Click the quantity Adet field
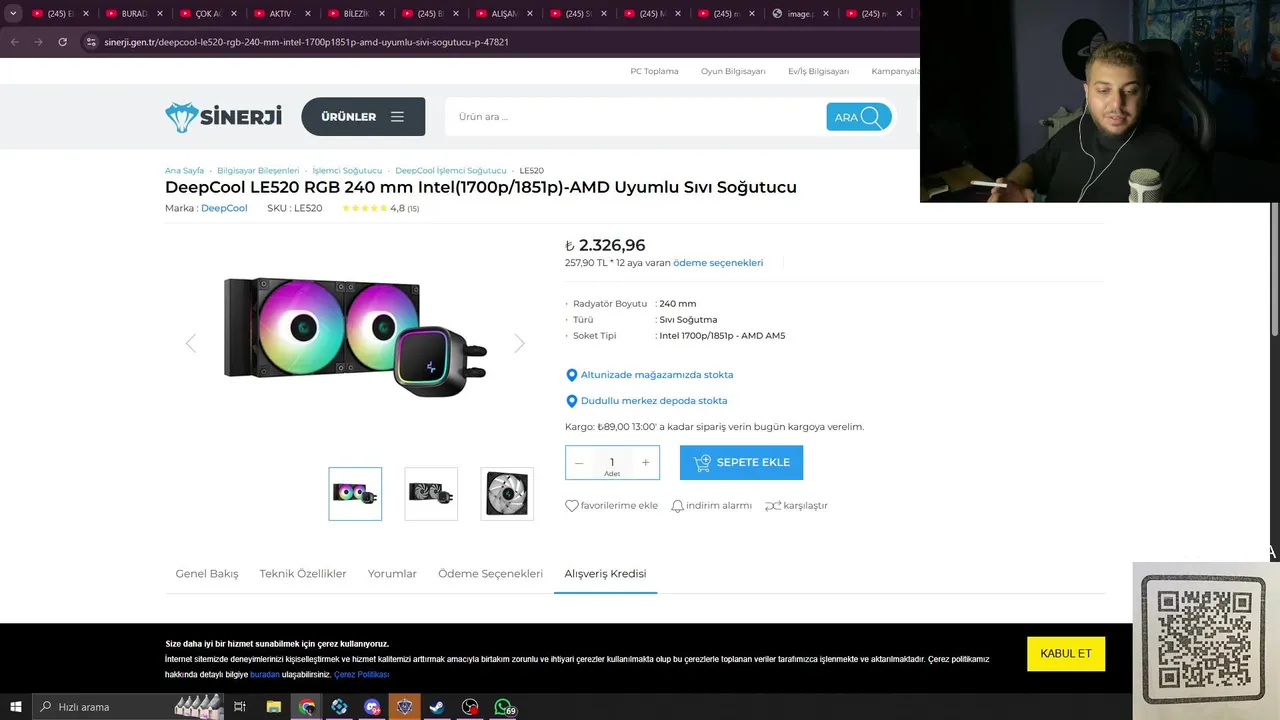The height and width of the screenshot is (720, 1280). pyautogui.click(x=612, y=463)
